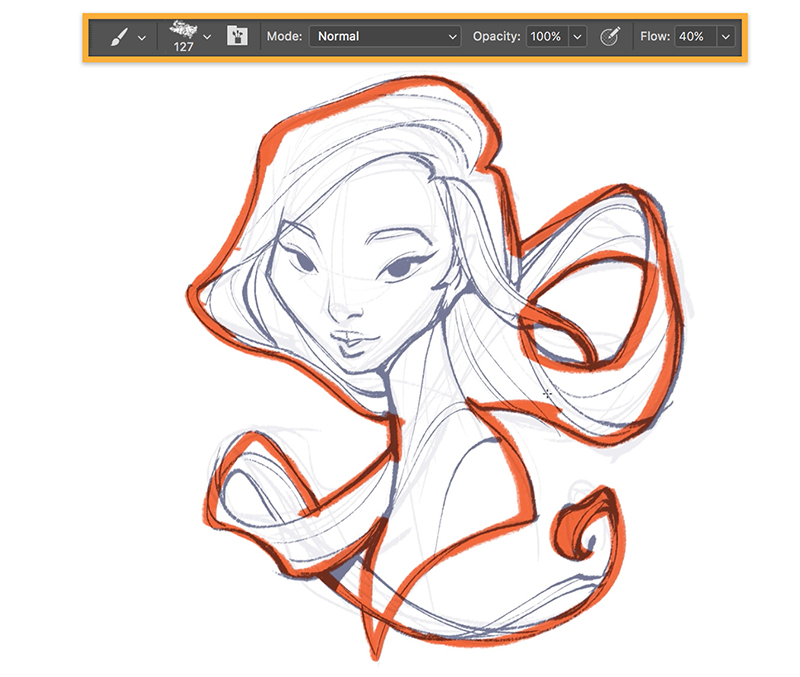
Task: Enable airbrush-style build-up icon
Action: point(609,37)
